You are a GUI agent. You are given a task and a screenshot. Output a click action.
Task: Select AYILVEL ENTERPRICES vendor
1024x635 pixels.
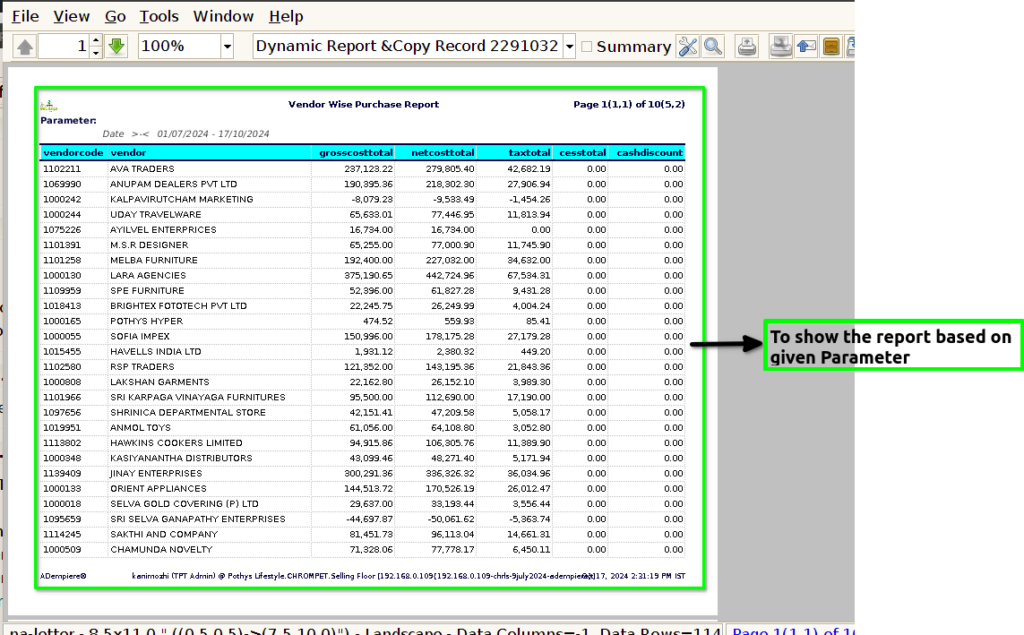[163, 230]
